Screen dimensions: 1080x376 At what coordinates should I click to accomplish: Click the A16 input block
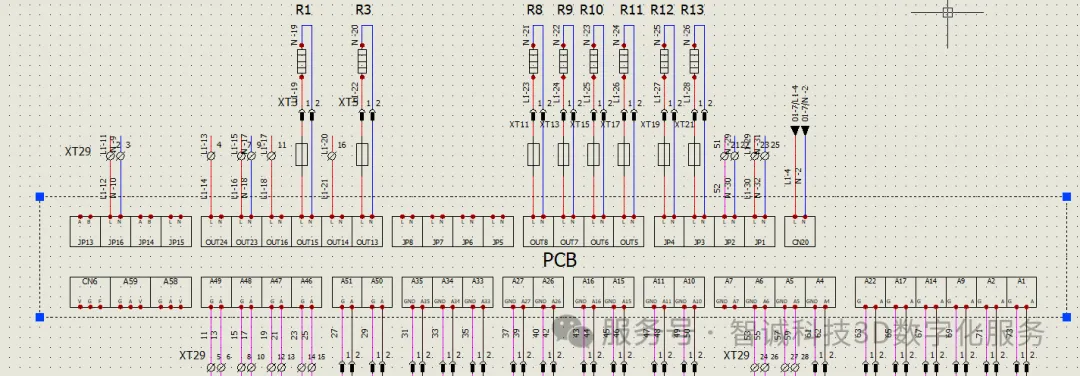tap(588, 292)
